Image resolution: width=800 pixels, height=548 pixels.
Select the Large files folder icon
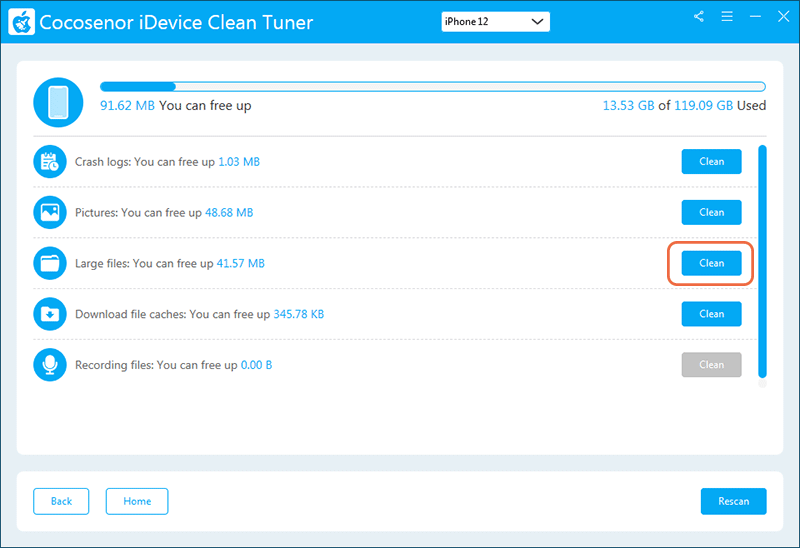coord(50,263)
